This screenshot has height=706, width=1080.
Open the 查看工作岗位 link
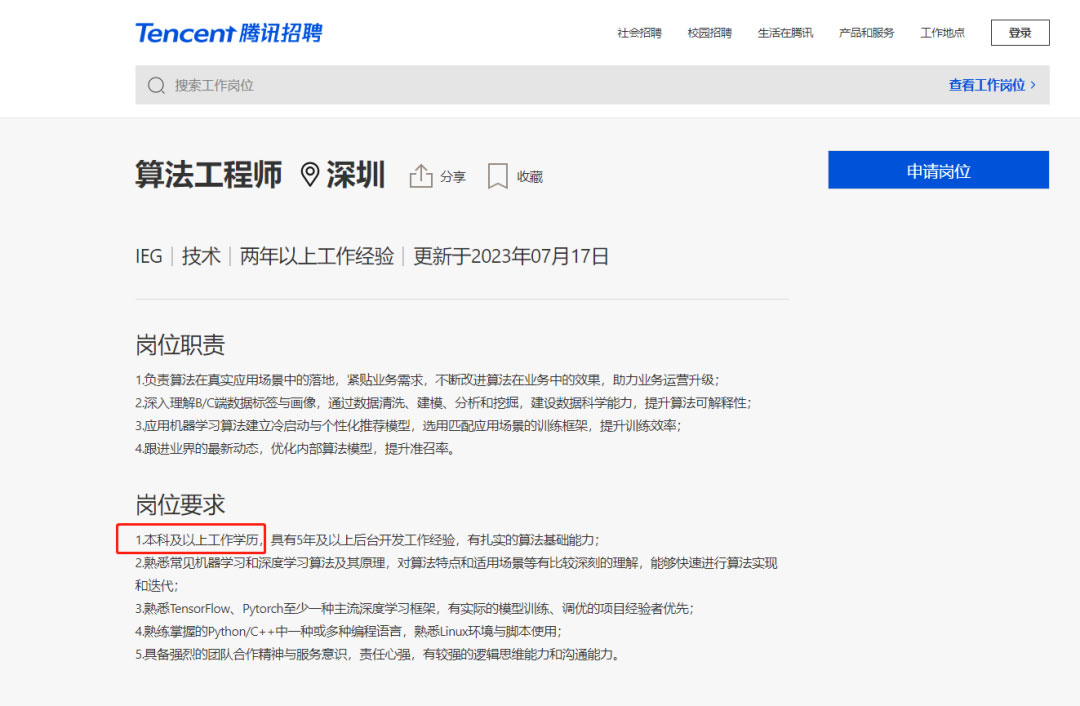(x=986, y=85)
